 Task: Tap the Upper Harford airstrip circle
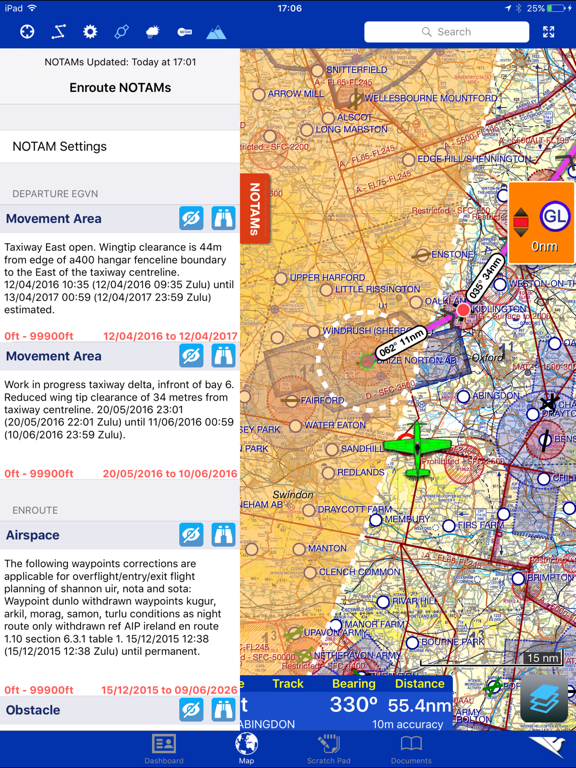tap(281, 279)
